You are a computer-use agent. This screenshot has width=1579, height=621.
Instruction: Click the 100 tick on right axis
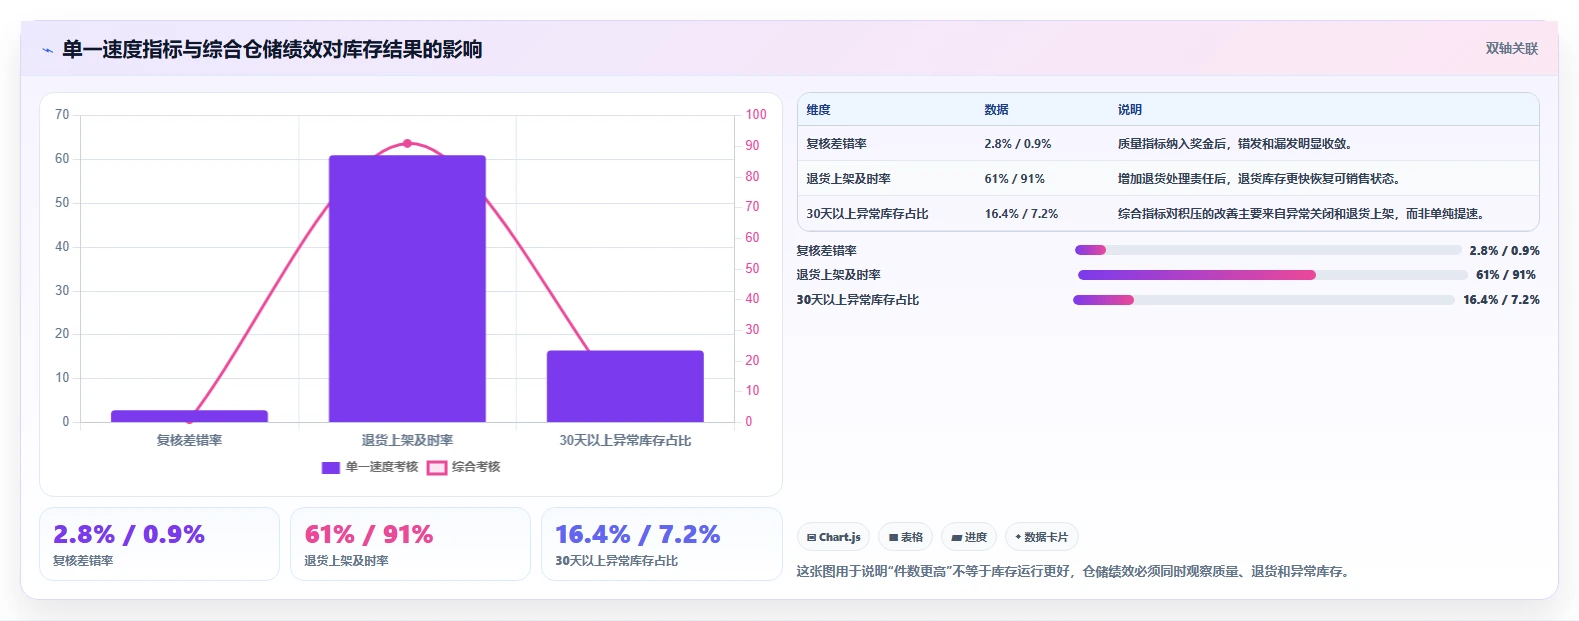coord(756,115)
